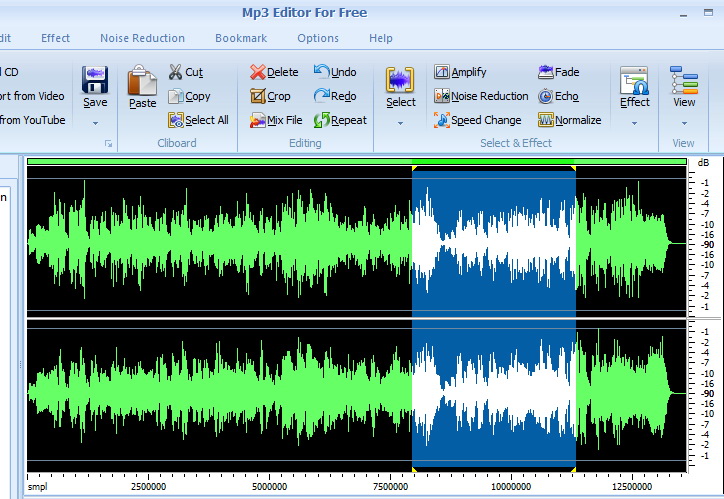
Task: Click the from YouTube import button
Action: pos(32,120)
